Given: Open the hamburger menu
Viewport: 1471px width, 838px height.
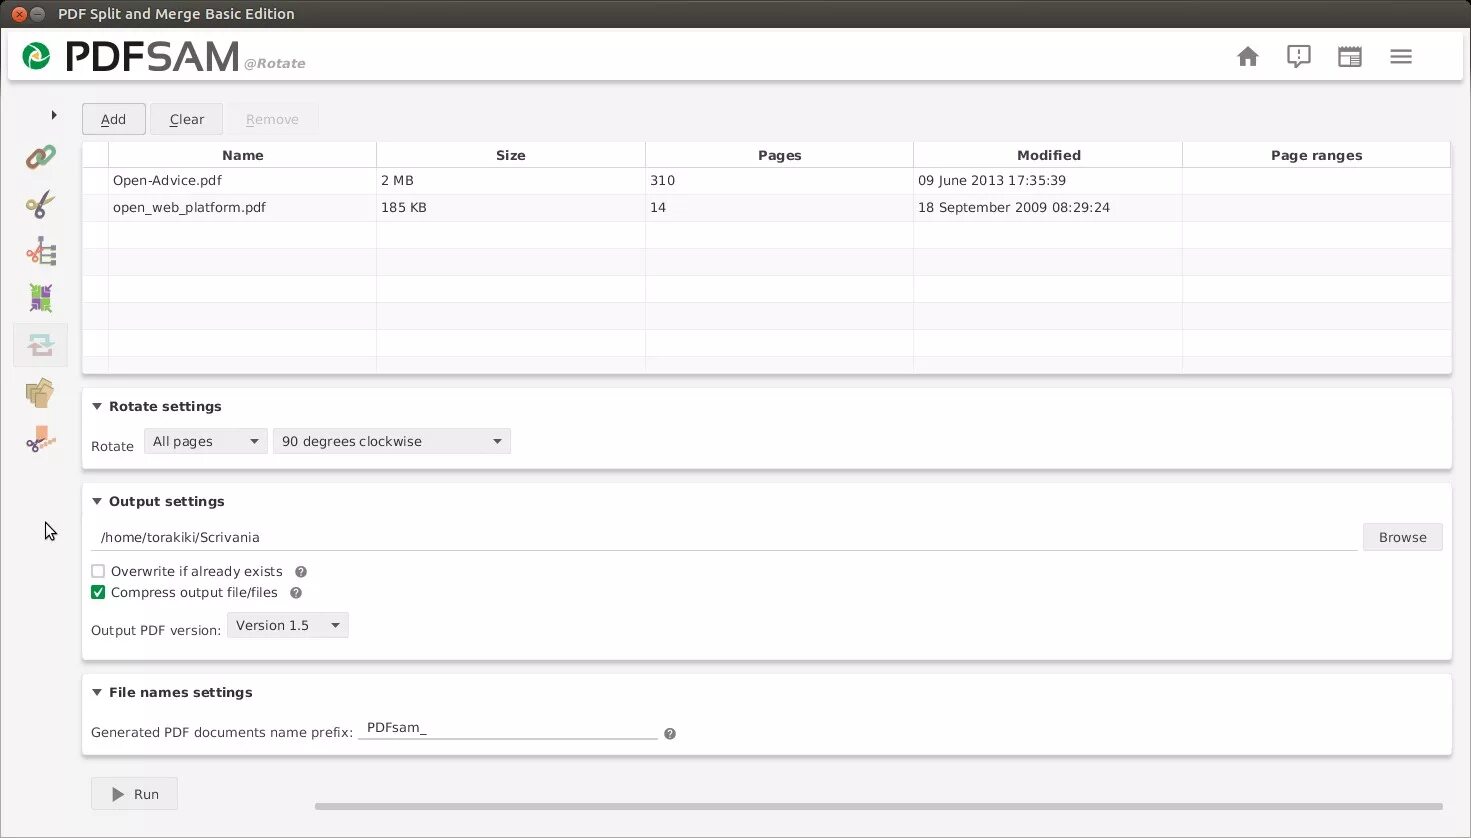Looking at the screenshot, I should tap(1401, 57).
